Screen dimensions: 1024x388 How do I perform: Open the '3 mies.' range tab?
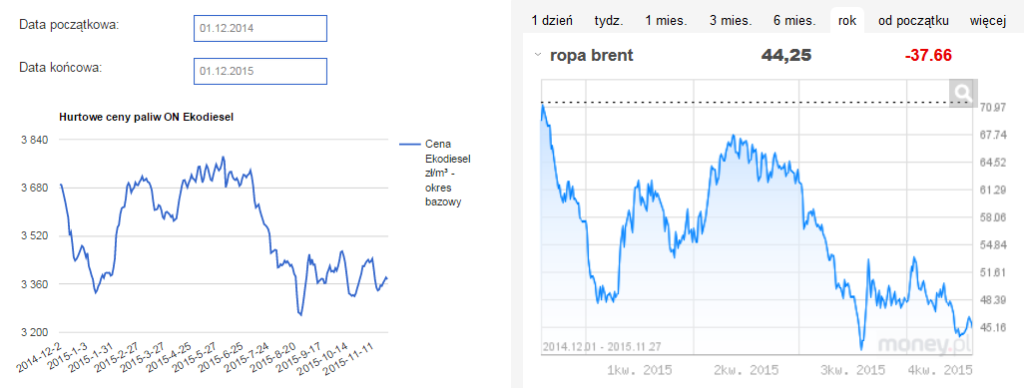(731, 21)
